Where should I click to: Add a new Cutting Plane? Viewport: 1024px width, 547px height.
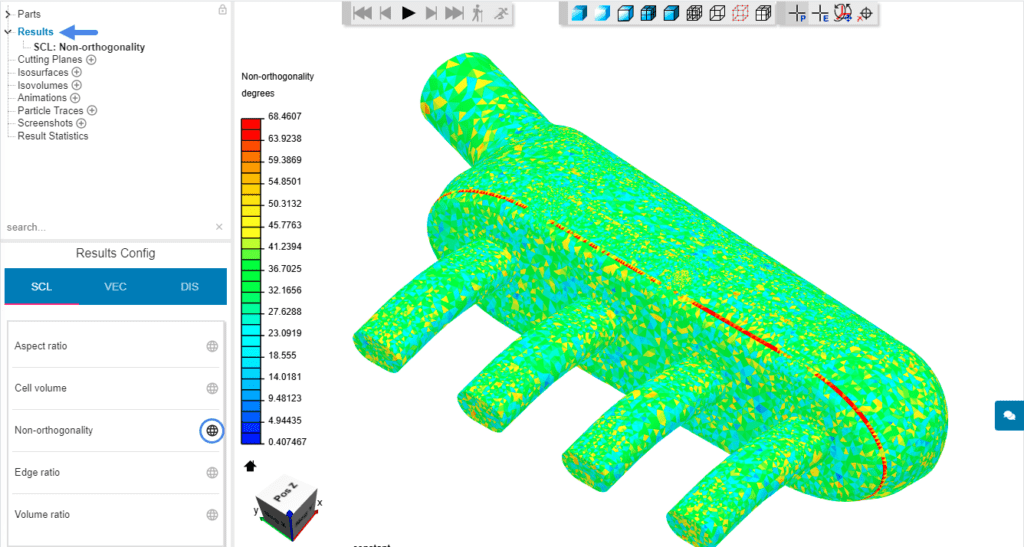tap(91, 60)
